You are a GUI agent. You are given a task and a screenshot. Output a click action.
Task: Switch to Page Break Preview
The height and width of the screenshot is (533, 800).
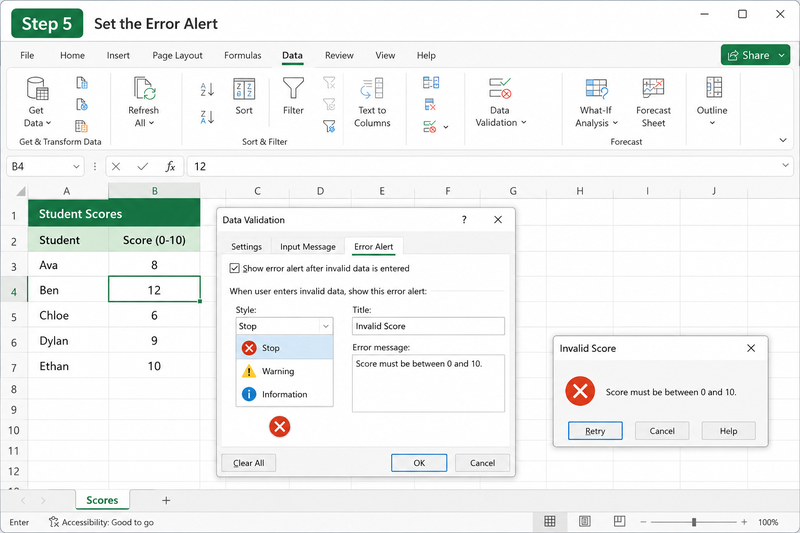click(x=619, y=521)
